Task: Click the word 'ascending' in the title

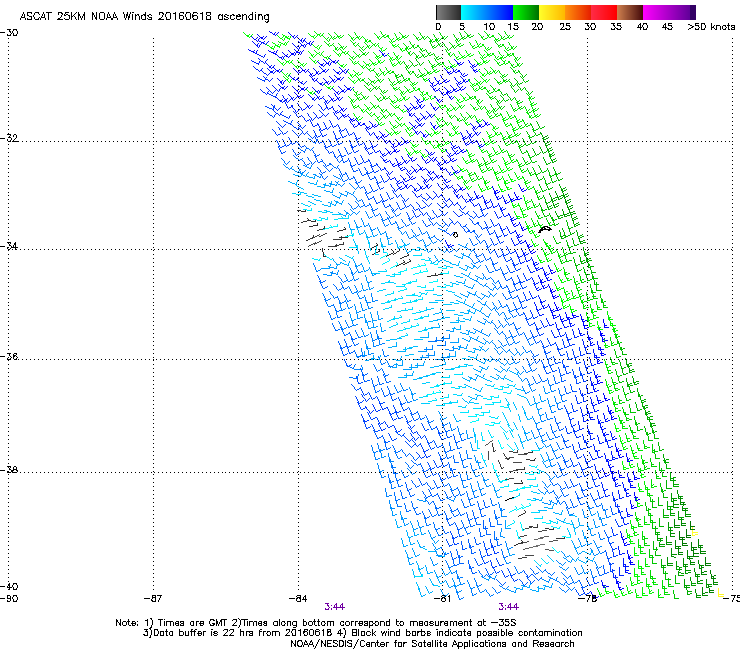Action: 243,17
